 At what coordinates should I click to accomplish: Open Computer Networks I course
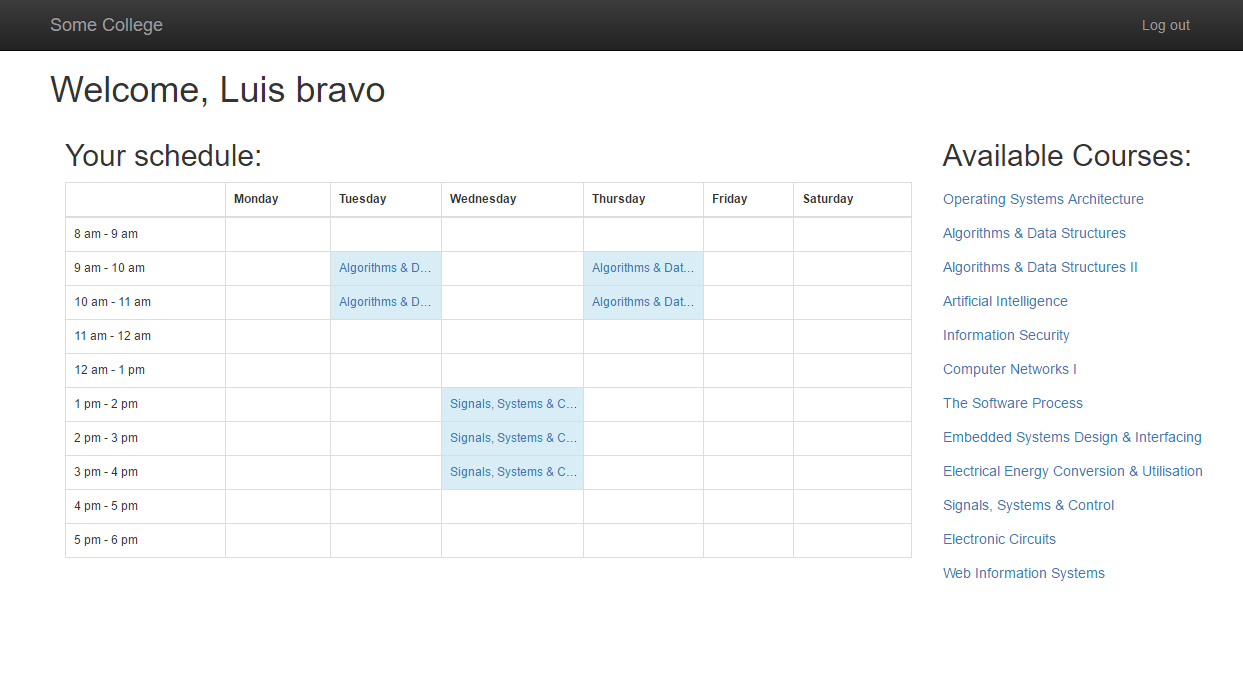pos(1010,369)
